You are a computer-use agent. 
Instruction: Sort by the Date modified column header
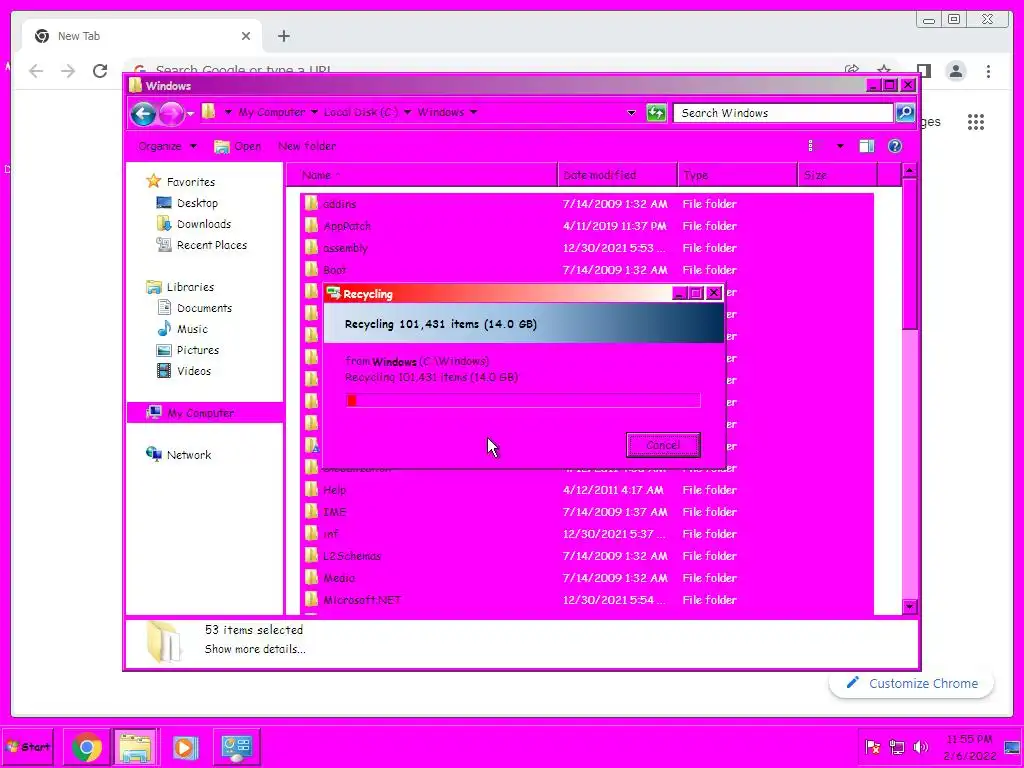pos(618,175)
